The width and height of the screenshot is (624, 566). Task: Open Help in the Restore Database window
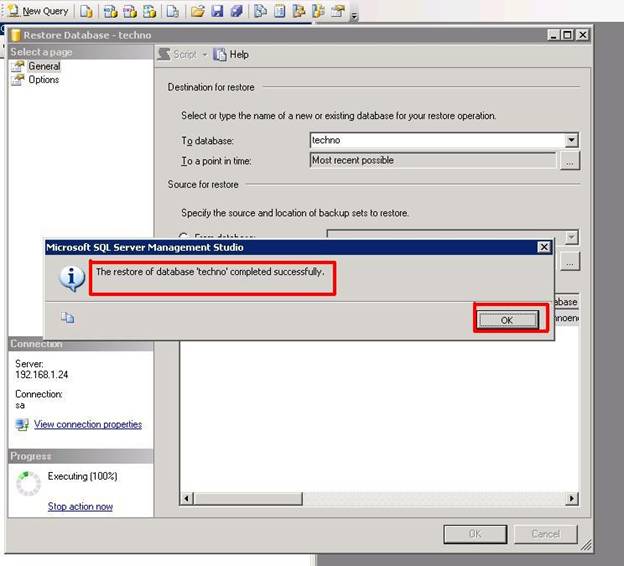click(x=231, y=55)
